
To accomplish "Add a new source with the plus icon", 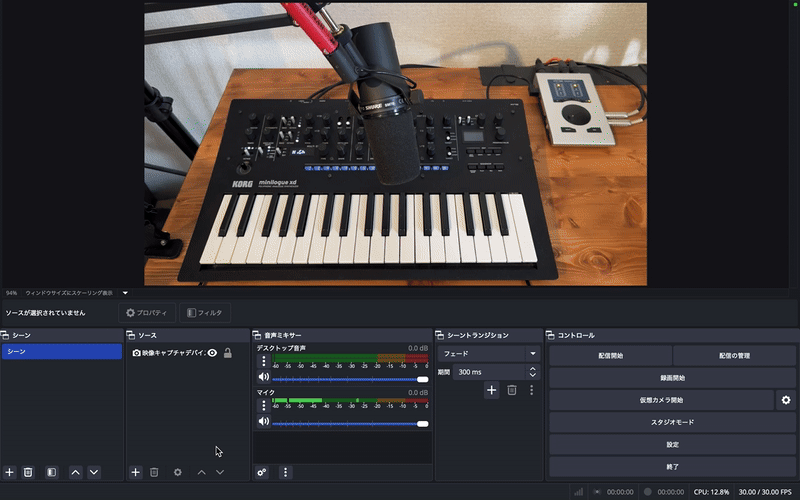I will click(135, 472).
